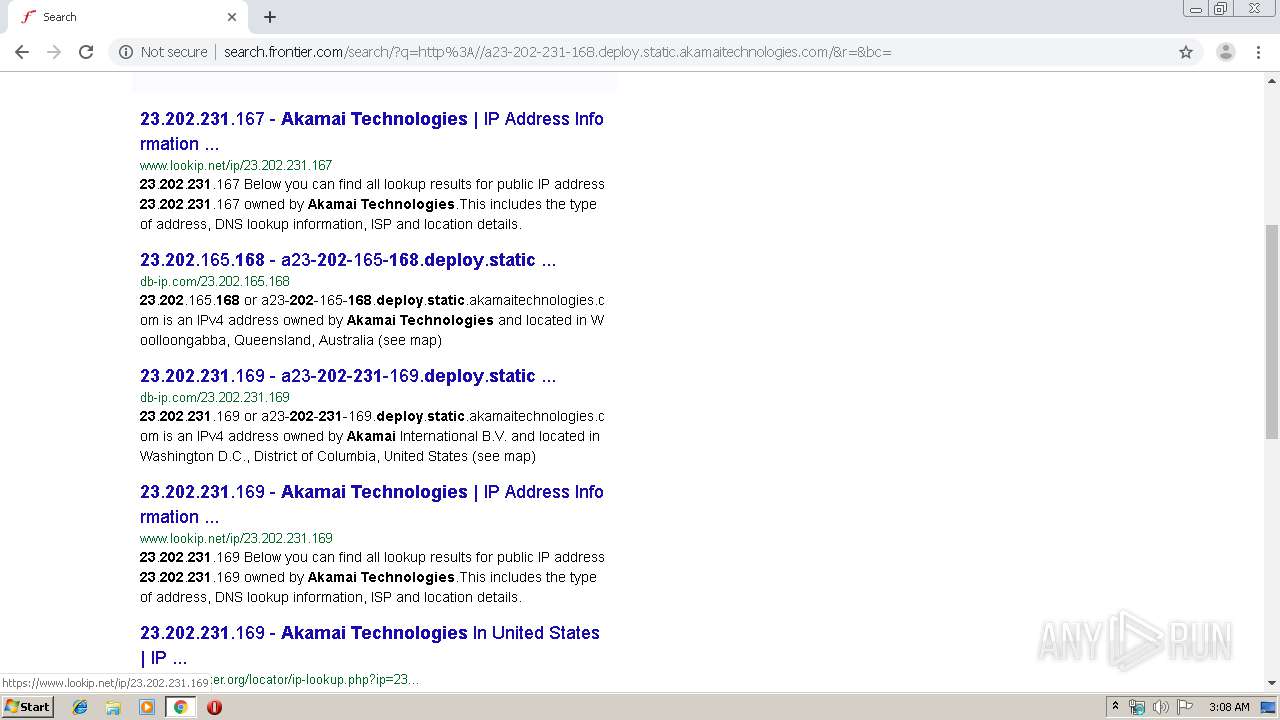Open the red stop-sign taskbar app
Image resolution: width=1280 pixels, height=720 pixels.
tap(214, 707)
